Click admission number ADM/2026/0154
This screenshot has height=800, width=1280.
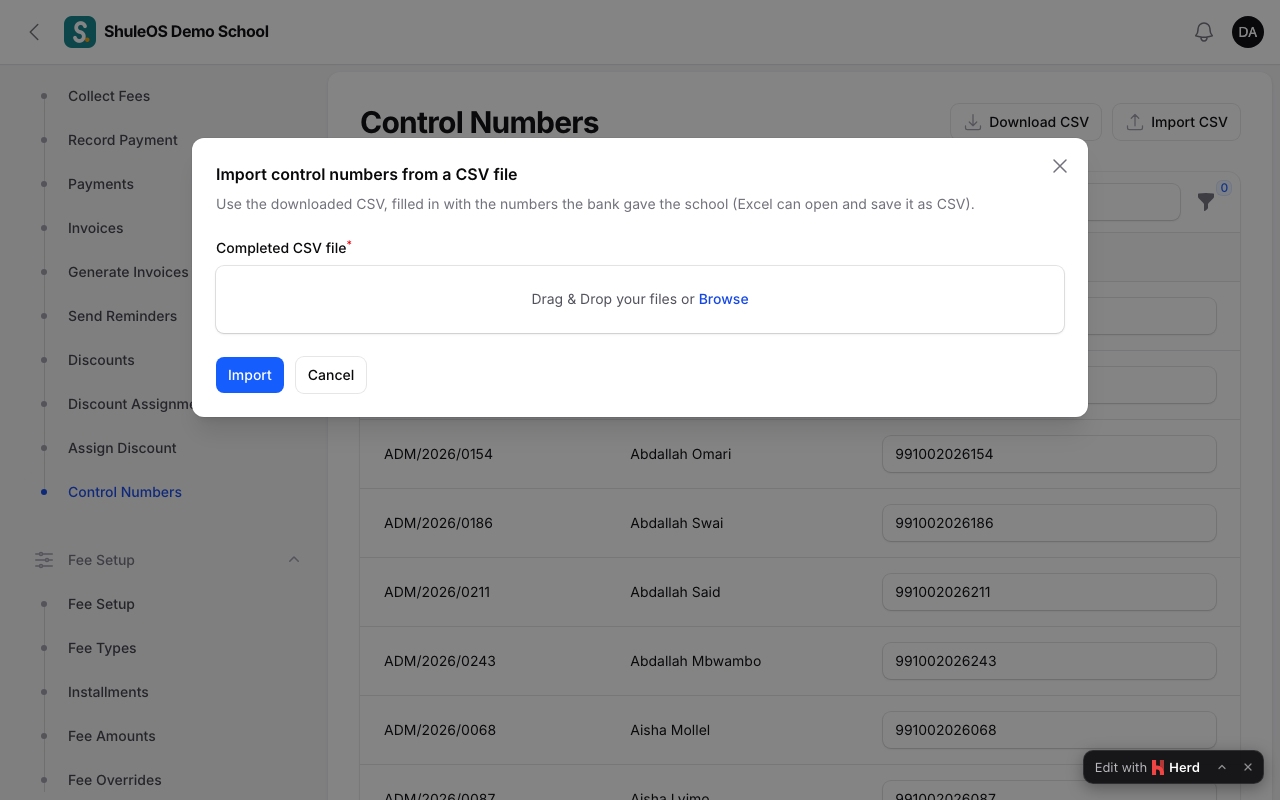point(438,454)
